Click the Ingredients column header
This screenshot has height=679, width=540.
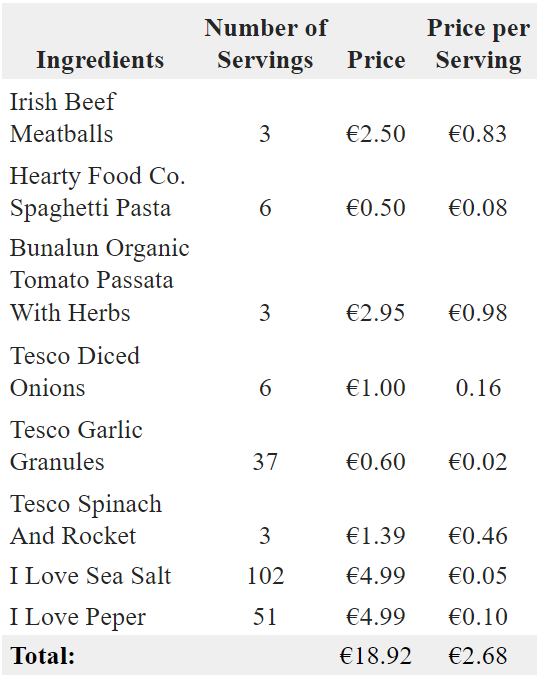(x=100, y=60)
